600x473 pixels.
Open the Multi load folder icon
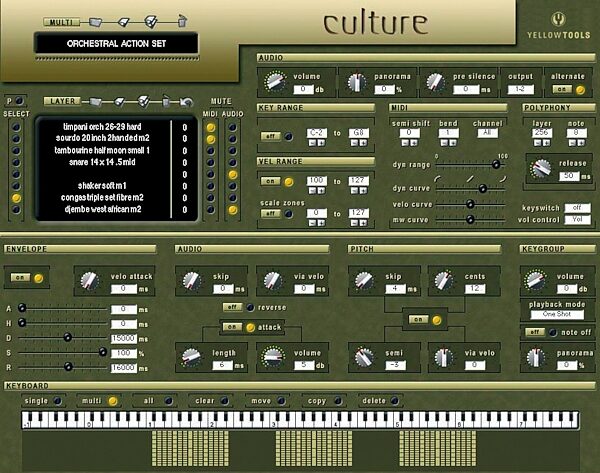[95, 22]
